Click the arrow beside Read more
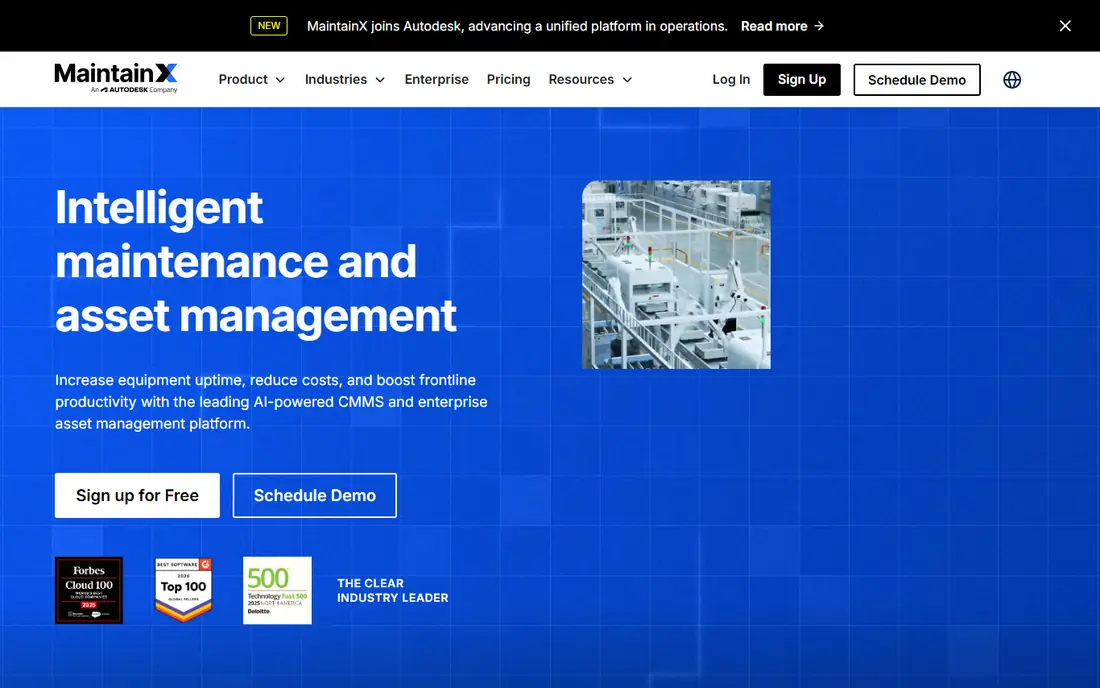1100x688 pixels. click(x=819, y=26)
